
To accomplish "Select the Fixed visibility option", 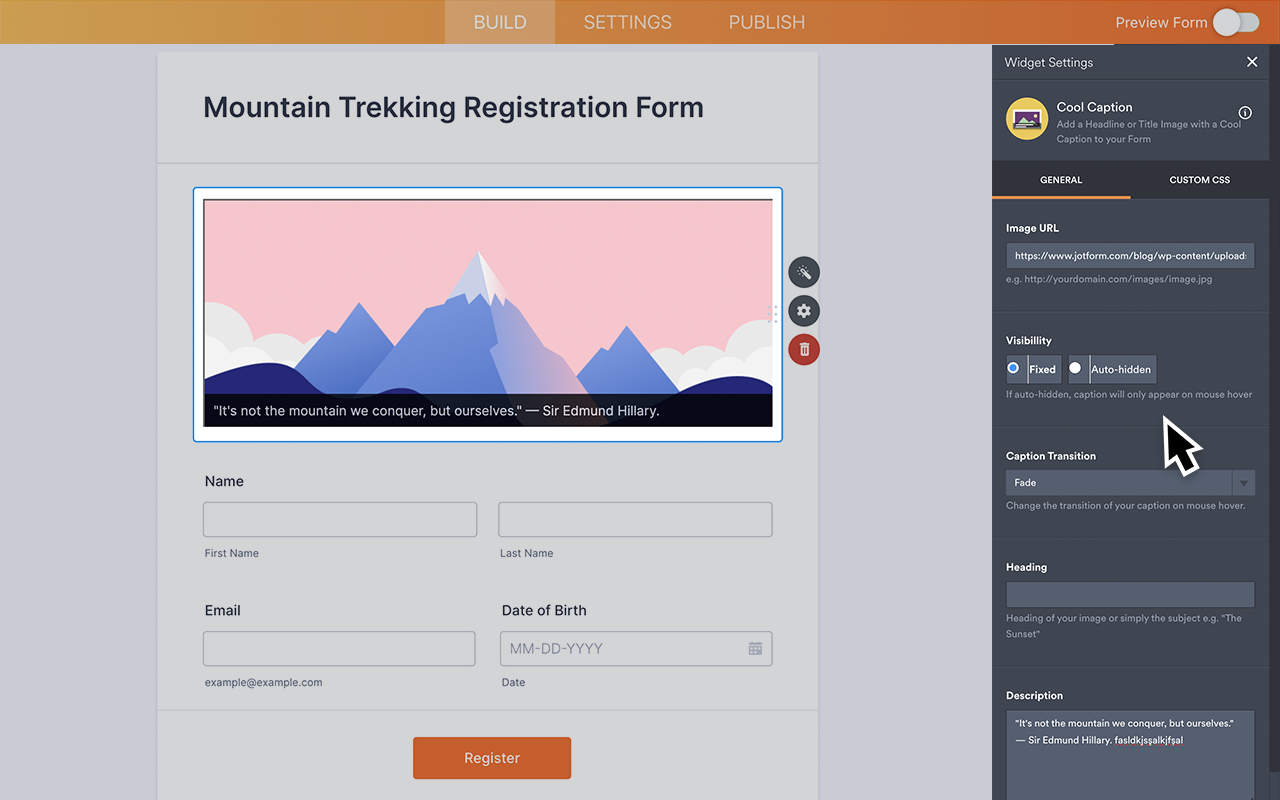I will pyautogui.click(x=1014, y=369).
